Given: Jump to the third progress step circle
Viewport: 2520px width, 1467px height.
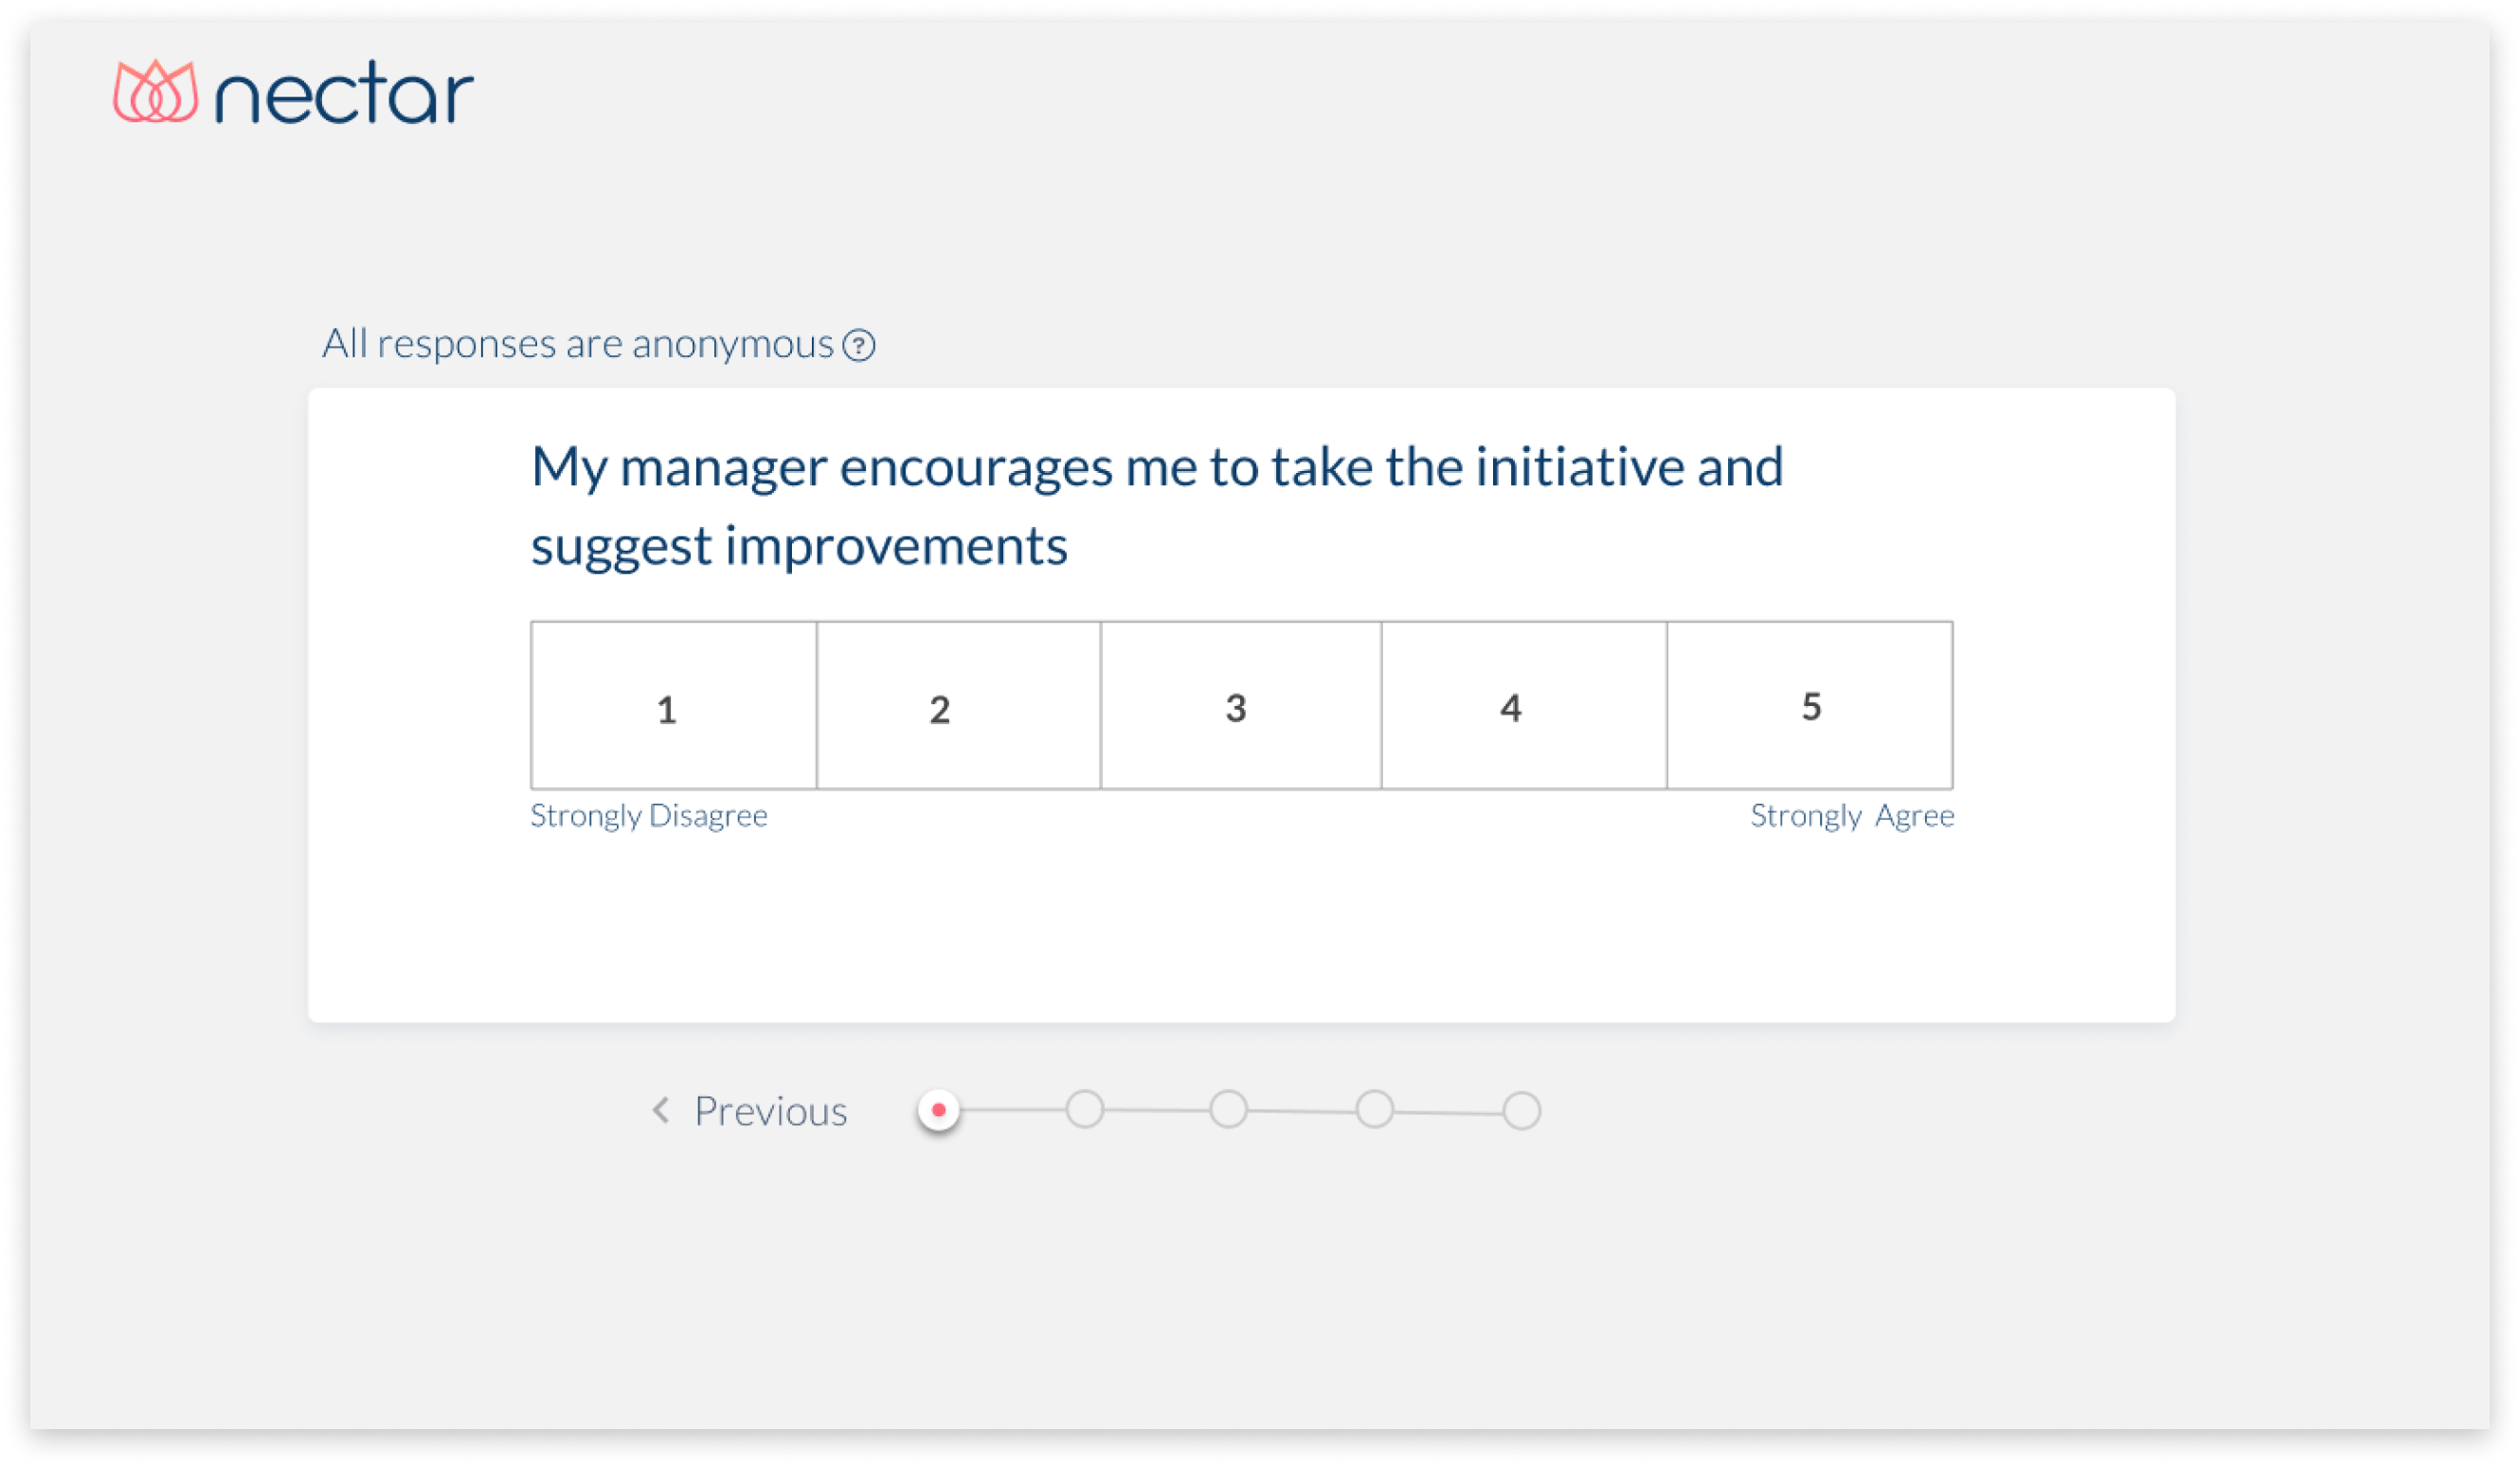Looking at the screenshot, I should (x=1228, y=1110).
